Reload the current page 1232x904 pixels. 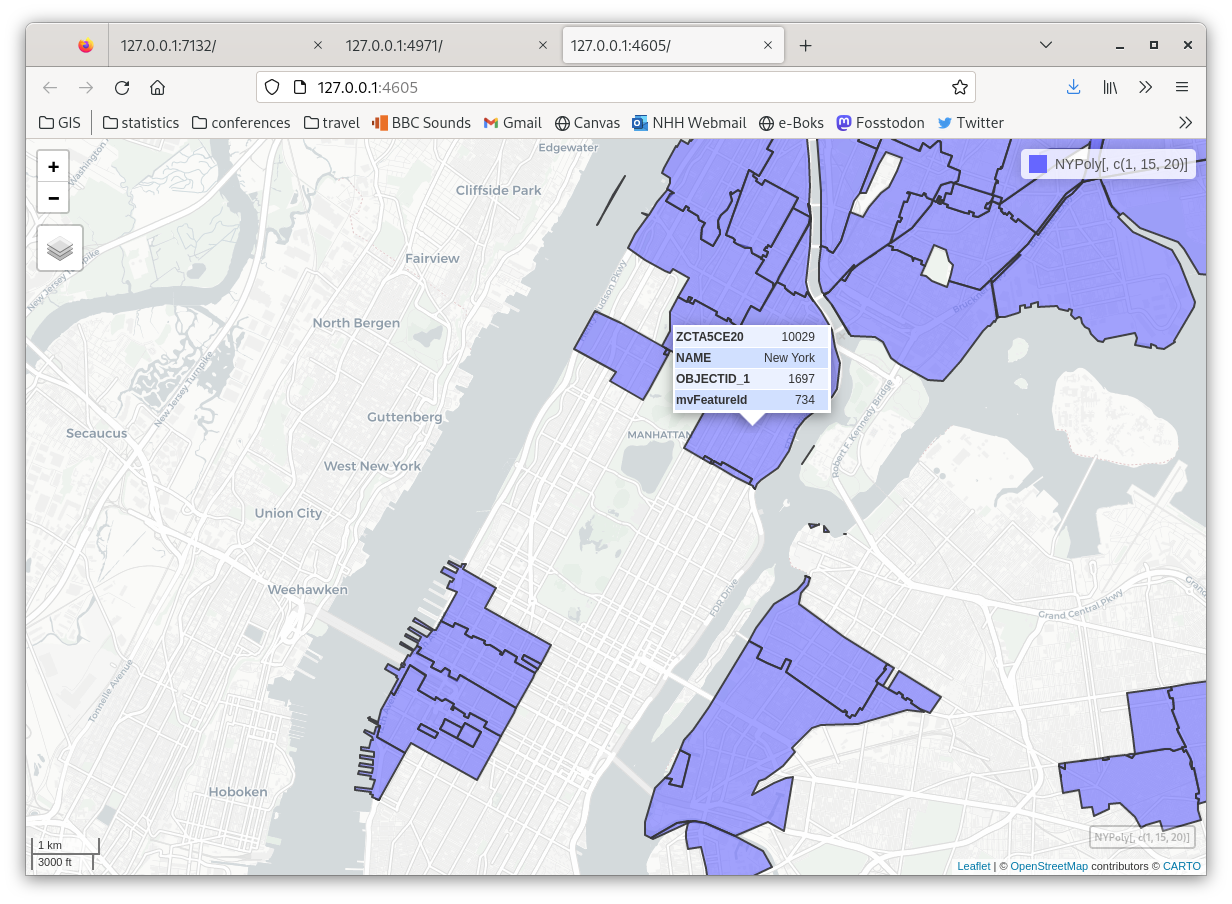pyautogui.click(x=121, y=87)
